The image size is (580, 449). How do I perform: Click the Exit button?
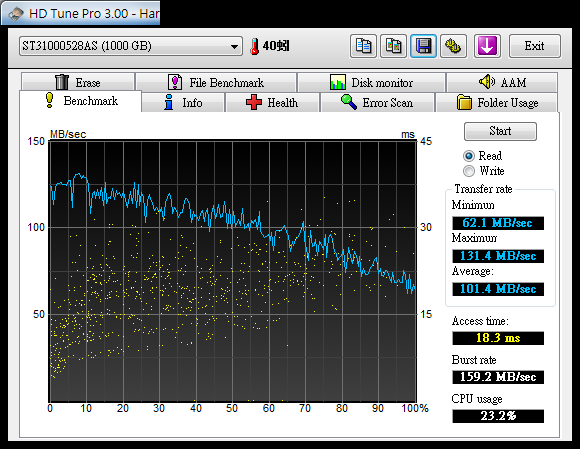(x=535, y=46)
